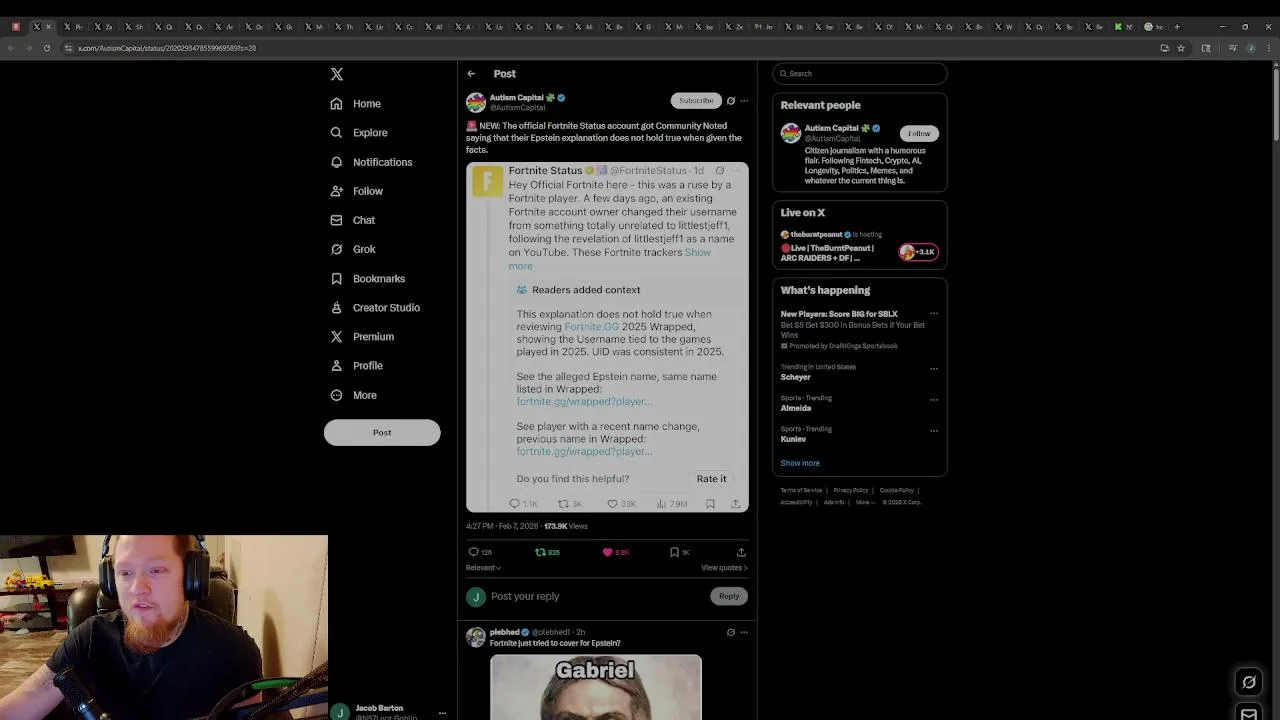This screenshot has width=1280, height=720.
Task: Subscribe to Autism Capital
Action: tap(696, 100)
